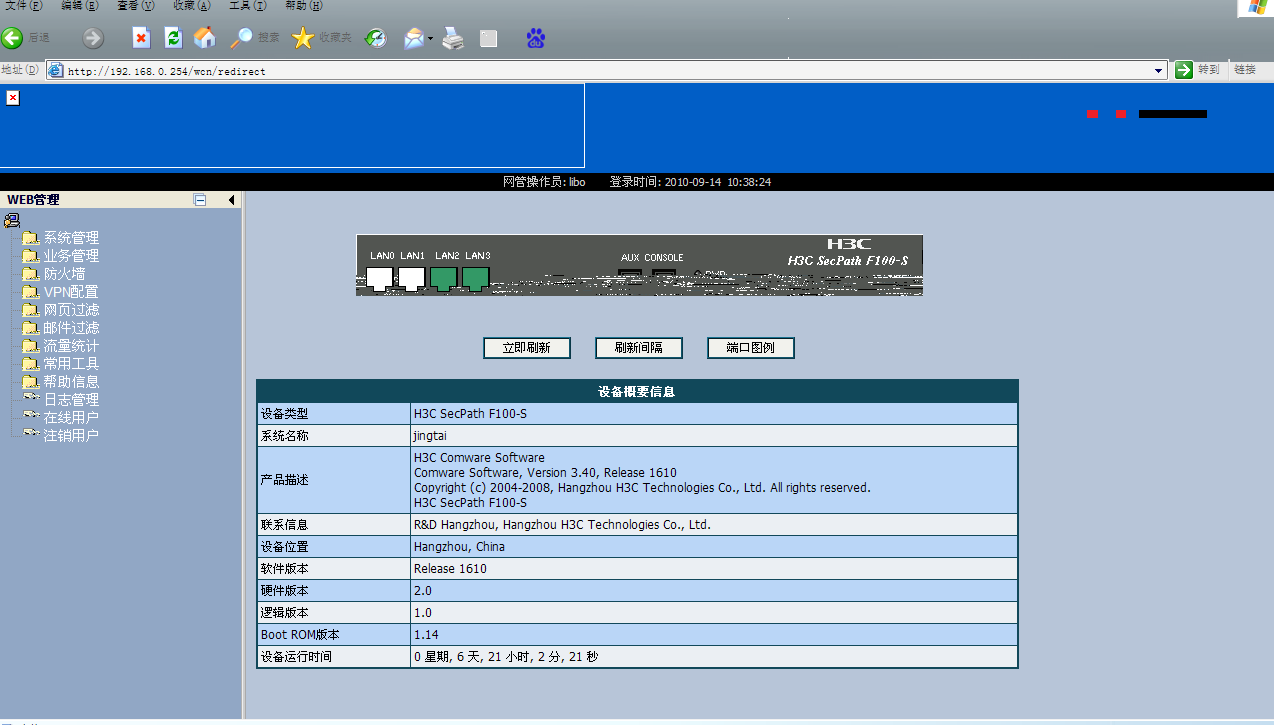Click the Print icon in toolbar

point(453,39)
